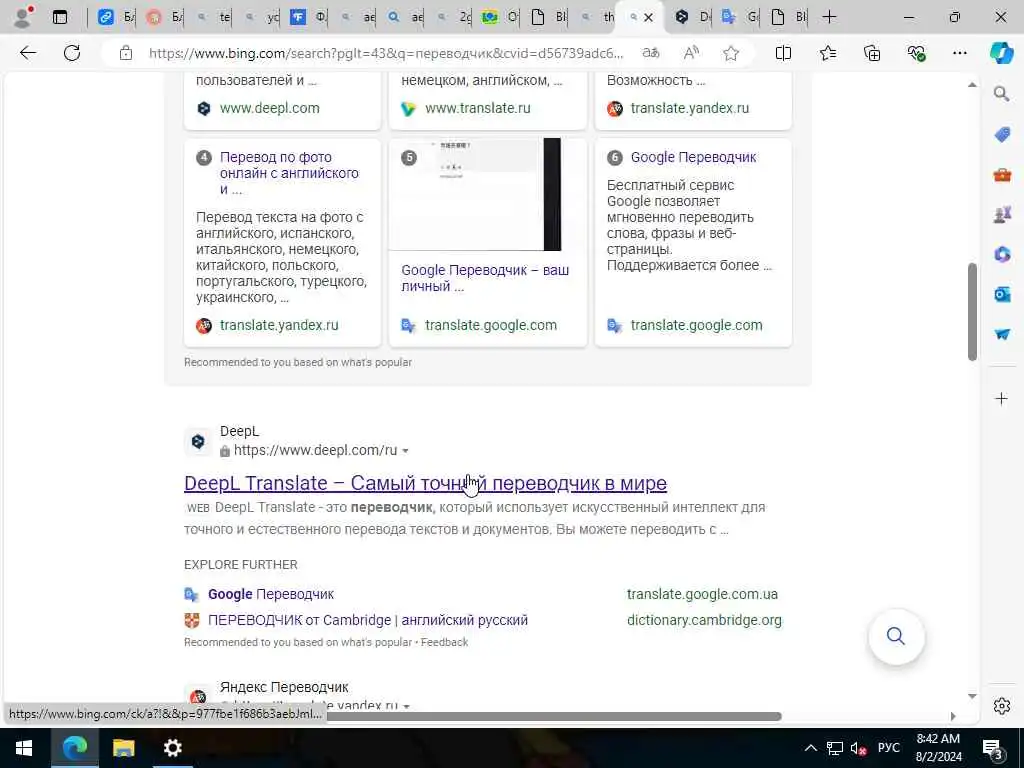This screenshot has height=768, width=1024.
Task: Add a sidebar app with plus icon
Action: pyautogui.click(x=1002, y=398)
